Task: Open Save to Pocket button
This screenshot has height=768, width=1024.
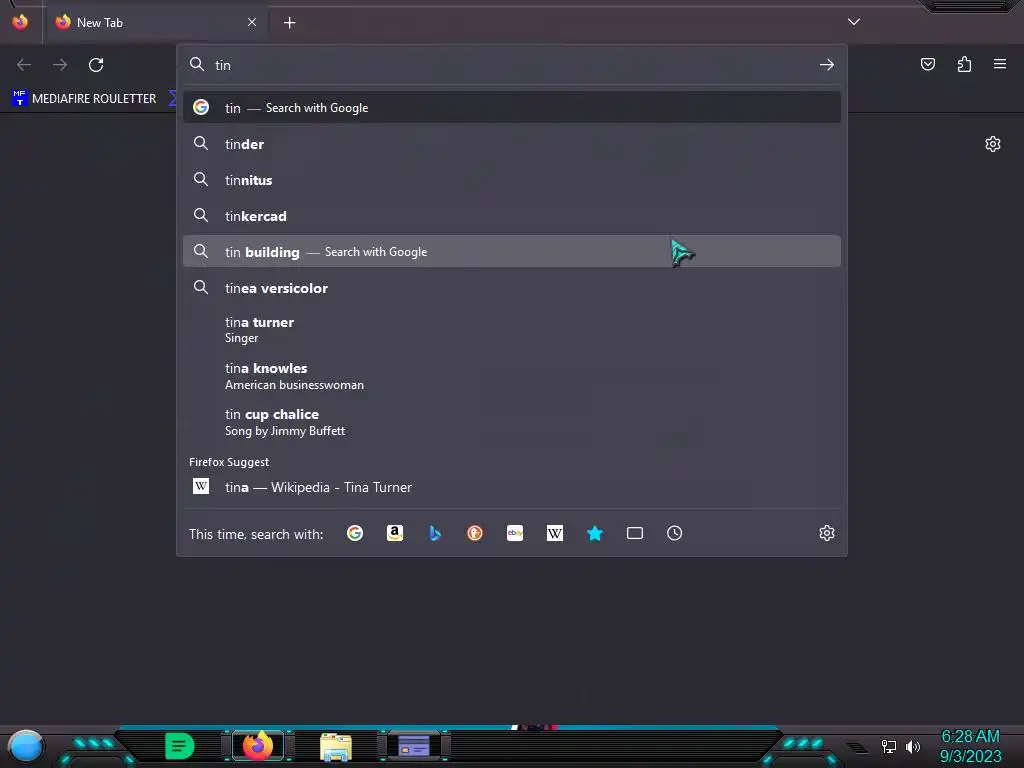Action: [x=928, y=64]
